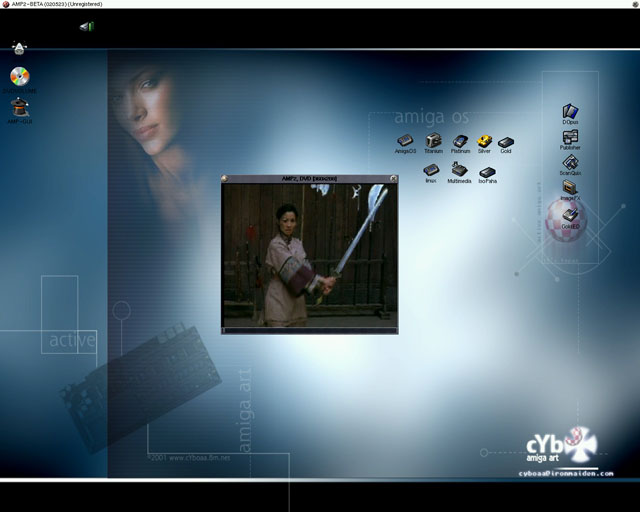This screenshot has width=640, height=512.
Task: Open the DVD disc desktop icon
Action: pos(20,76)
